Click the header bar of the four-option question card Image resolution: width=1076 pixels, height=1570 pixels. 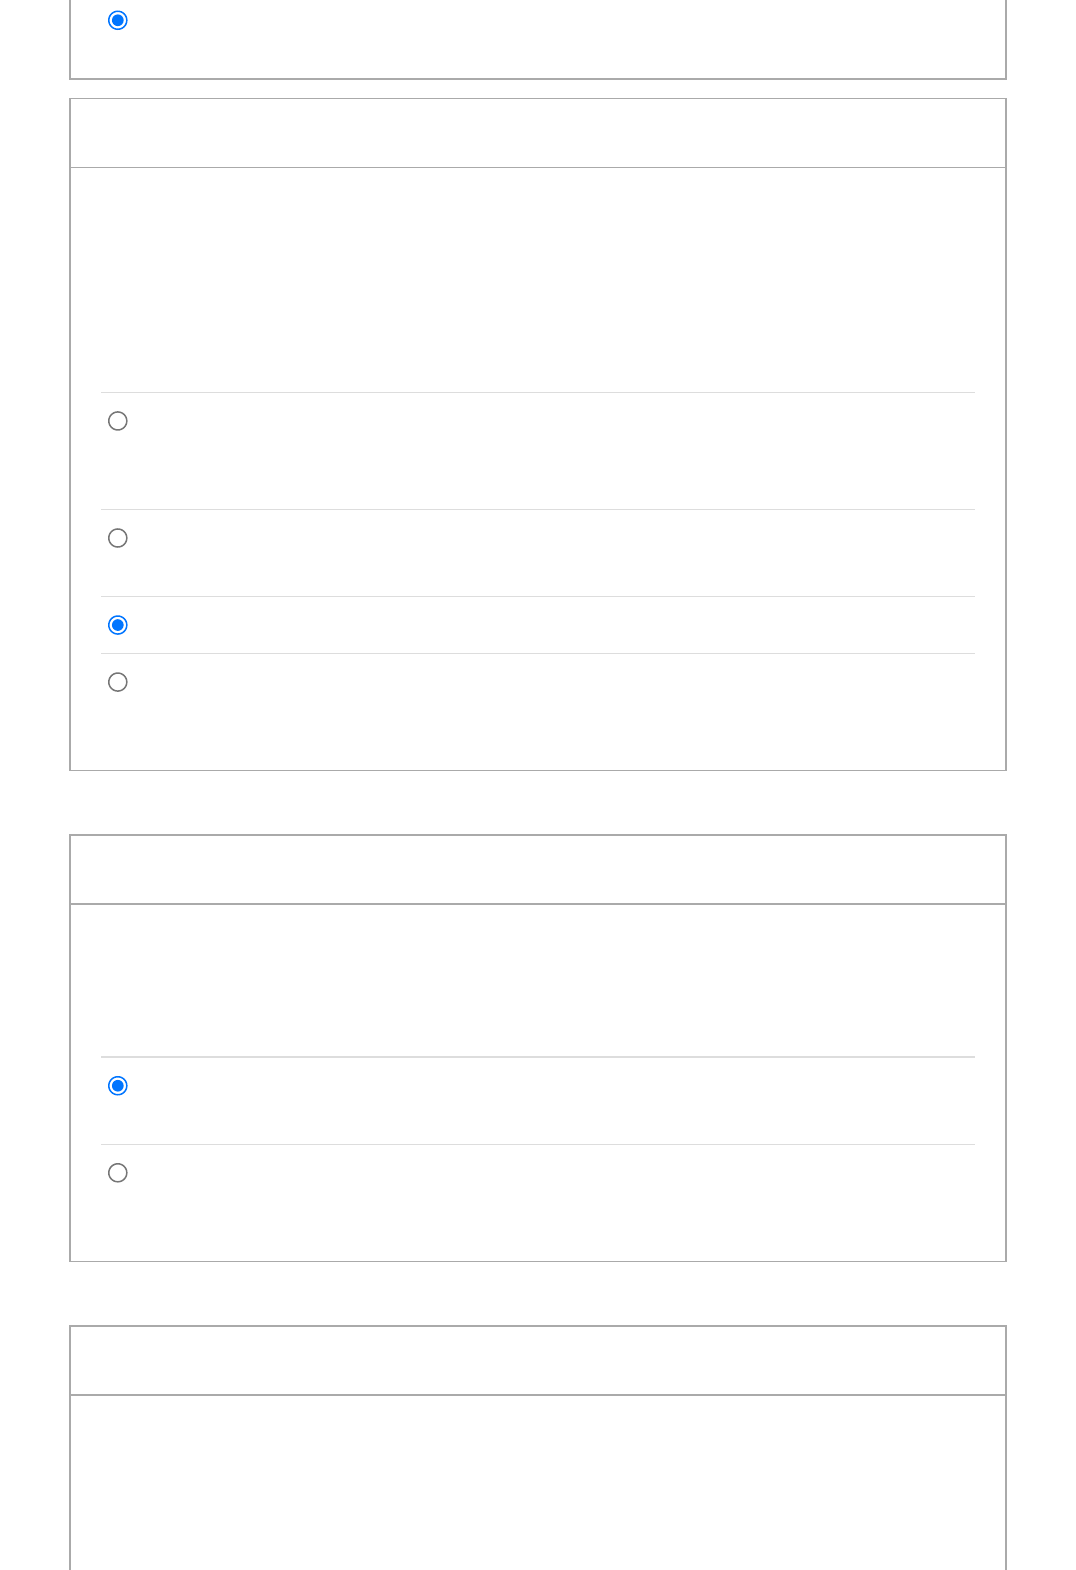tap(538, 133)
